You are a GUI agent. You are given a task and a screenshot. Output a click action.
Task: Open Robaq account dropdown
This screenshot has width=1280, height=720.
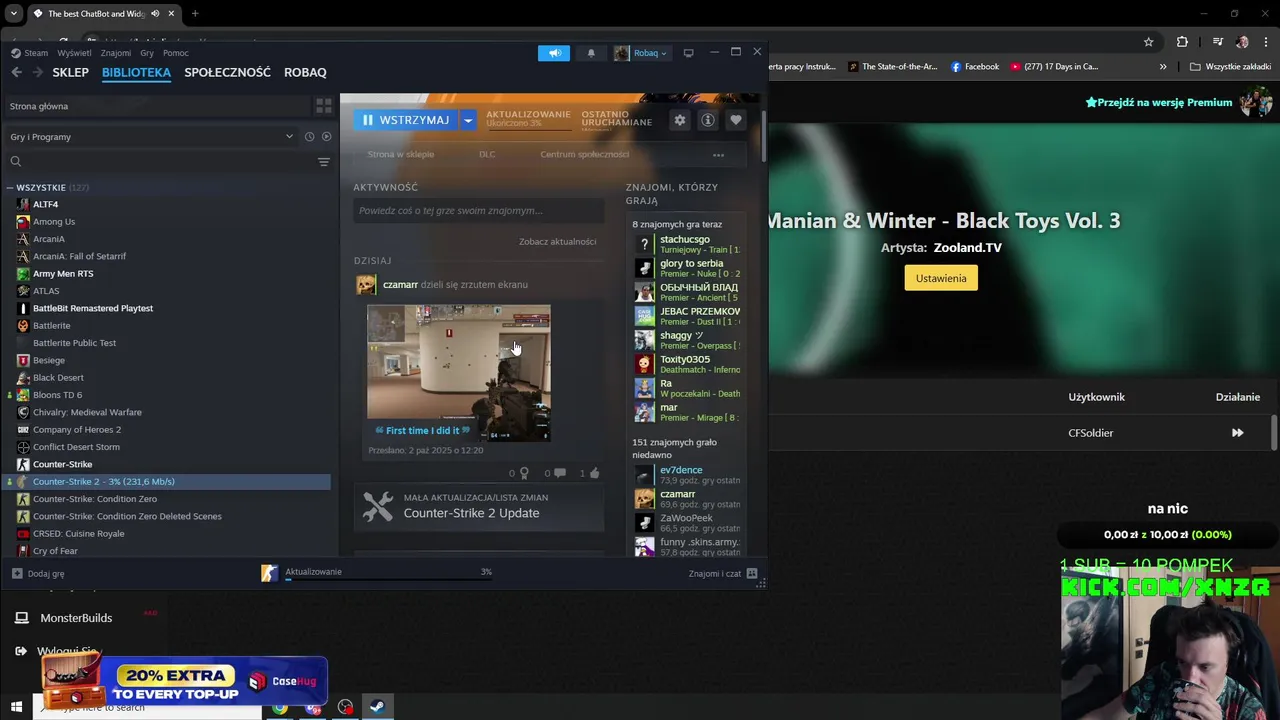click(641, 53)
